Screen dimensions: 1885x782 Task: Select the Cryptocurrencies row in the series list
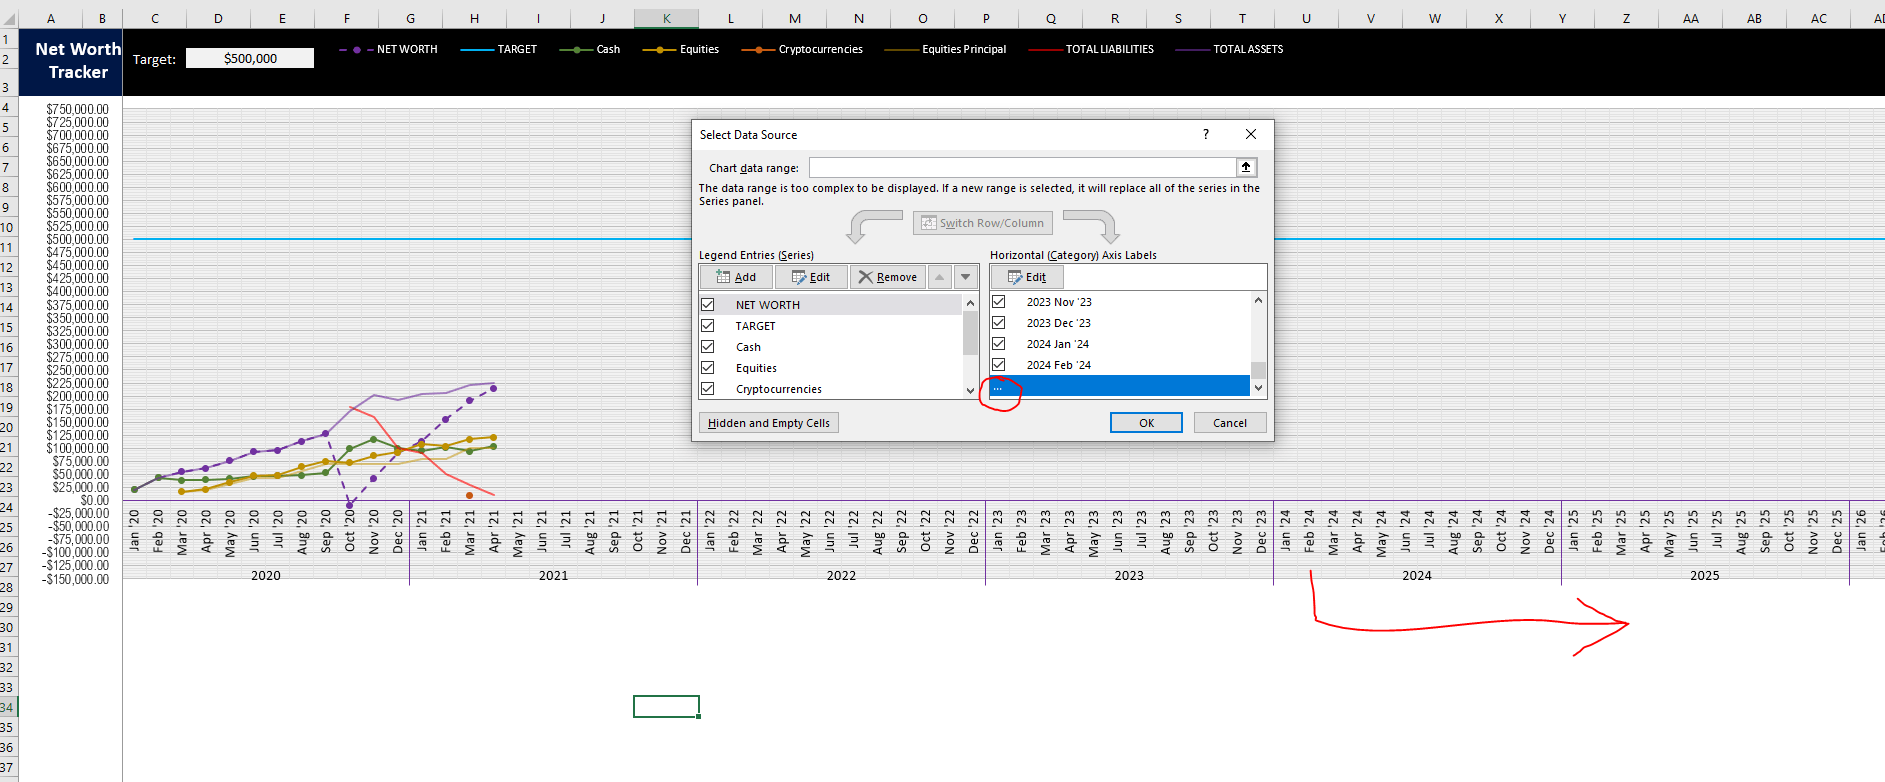pos(831,389)
